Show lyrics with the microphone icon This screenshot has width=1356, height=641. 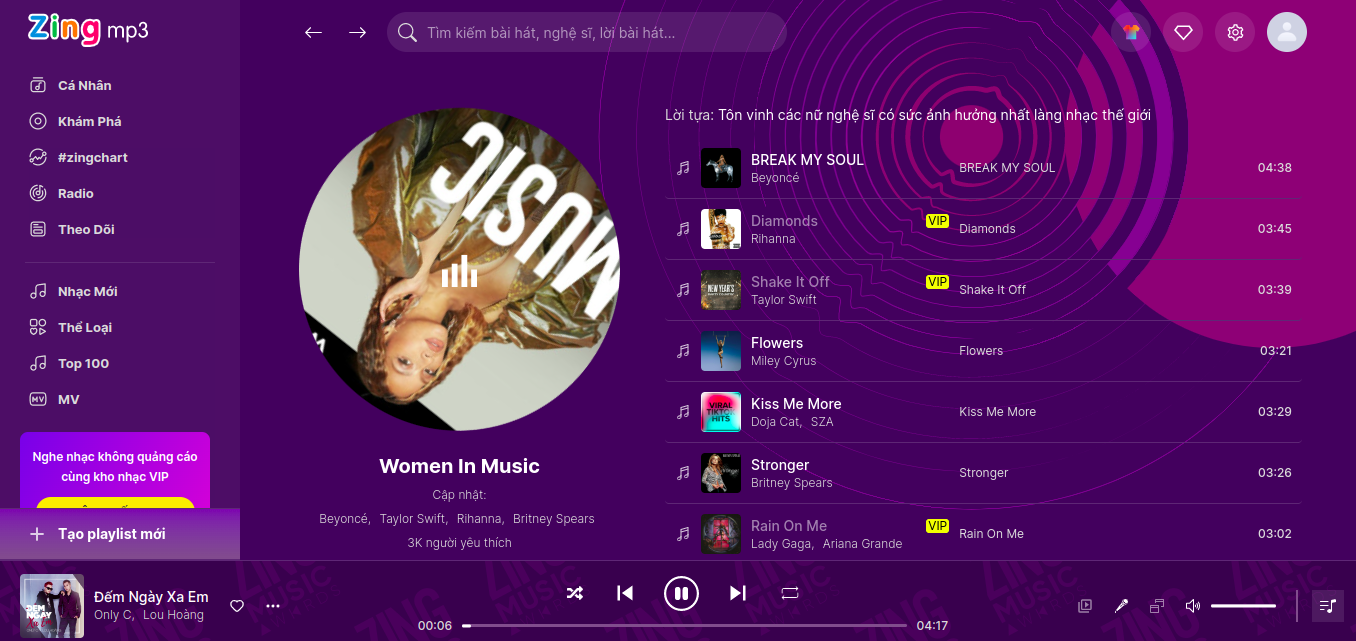tap(1121, 606)
